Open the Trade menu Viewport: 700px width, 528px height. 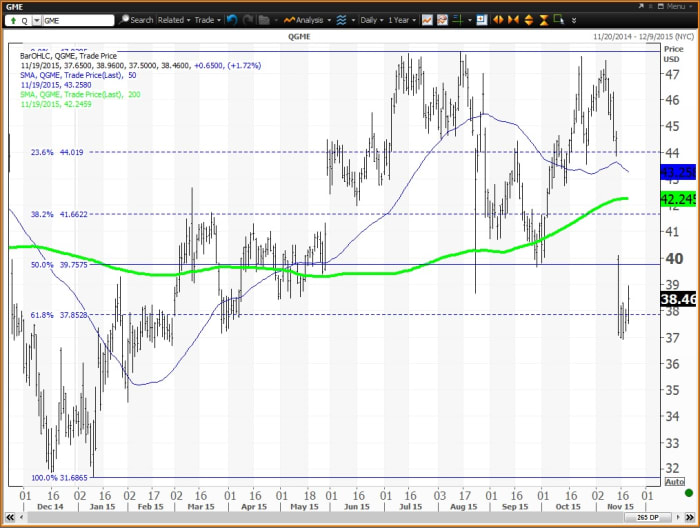pyautogui.click(x=206, y=20)
